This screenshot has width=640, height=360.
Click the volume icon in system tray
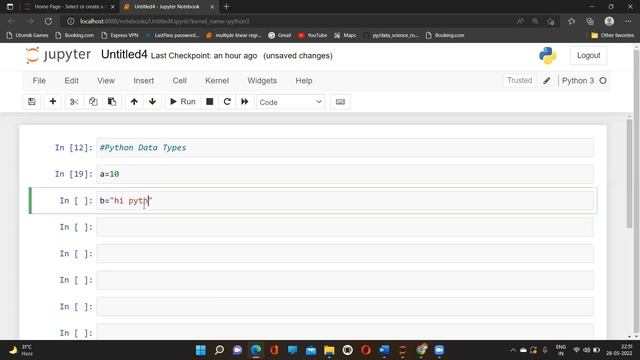[x=587, y=350]
